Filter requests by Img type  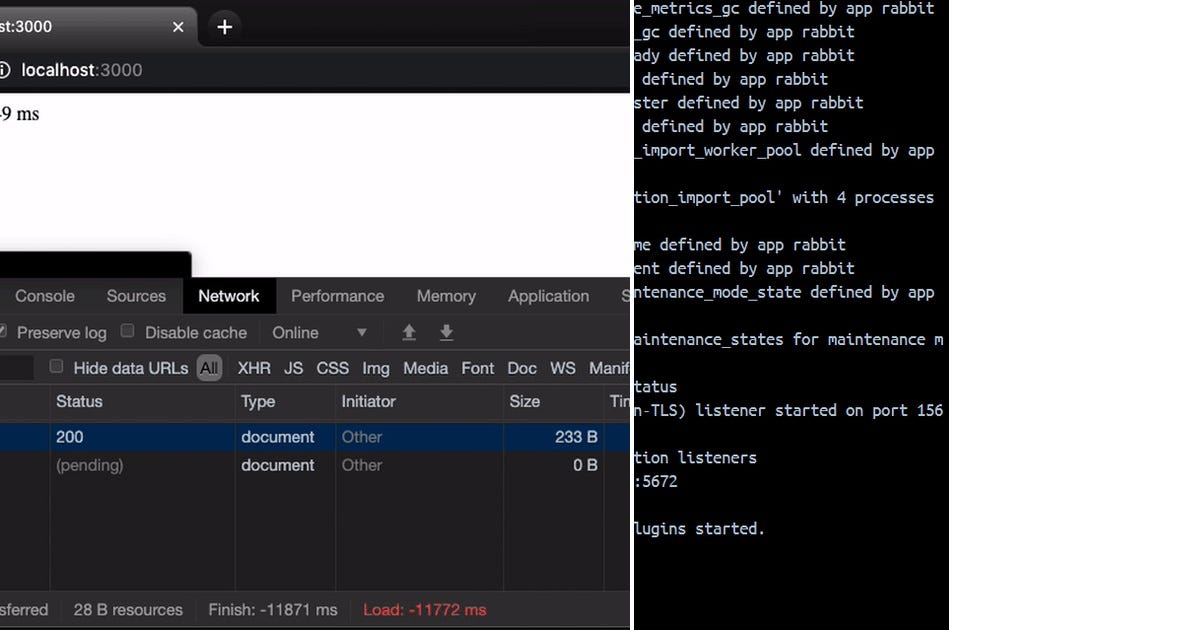click(376, 368)
